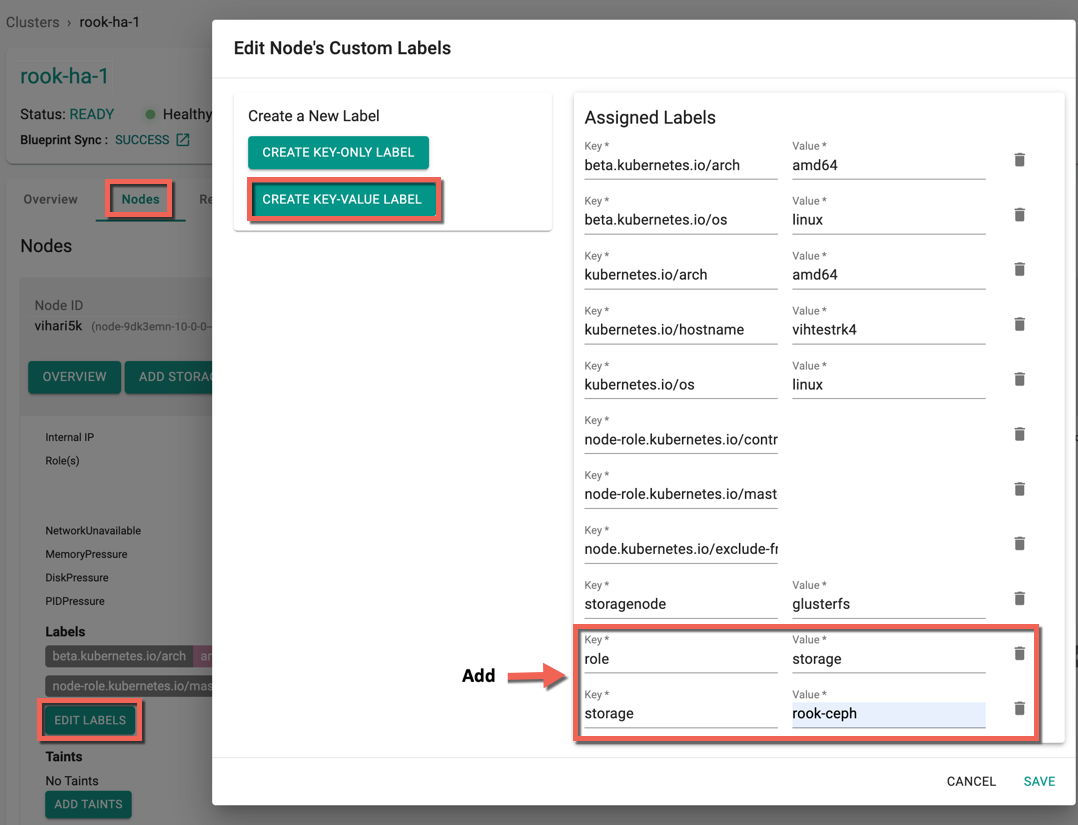Edit the kubernetes.io/os key field
The image size is (1078, 825).
pos(681,384)
